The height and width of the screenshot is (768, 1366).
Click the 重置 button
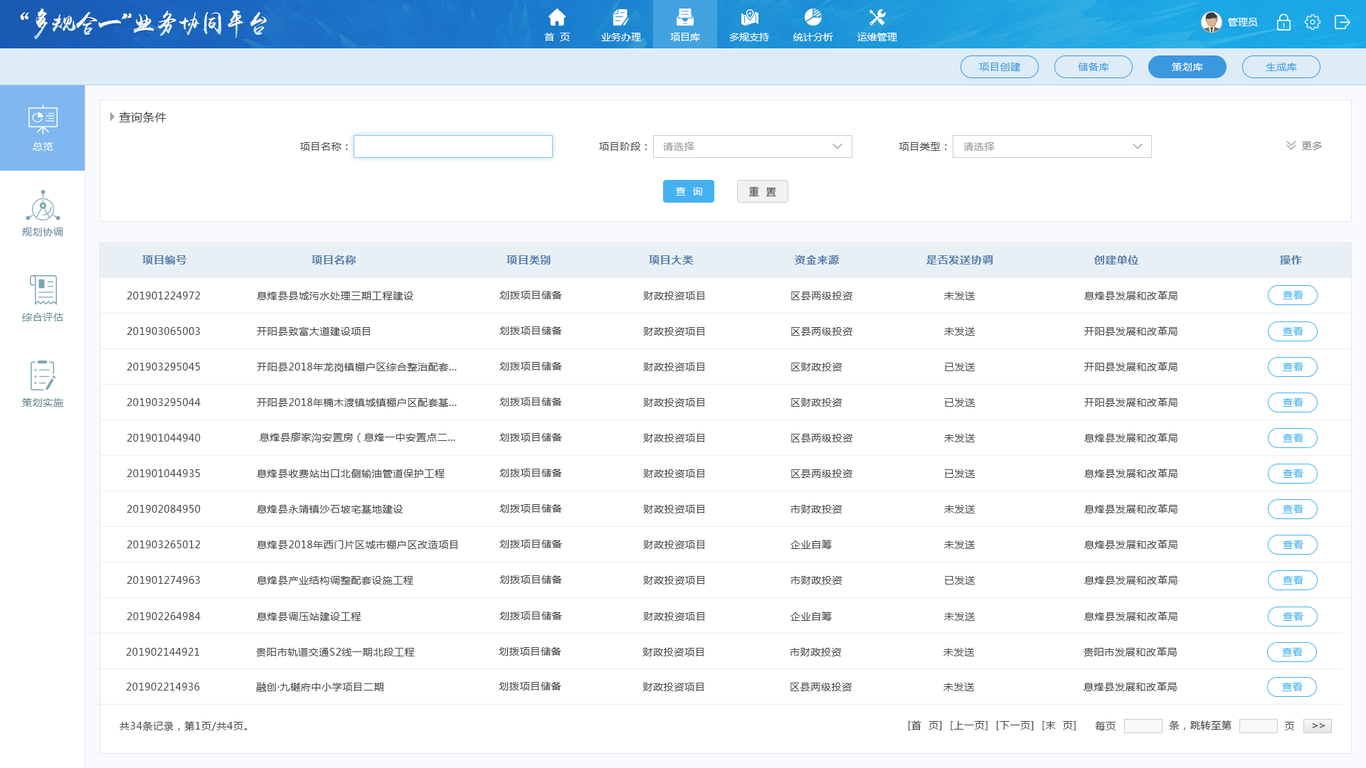tap(762, 191)
